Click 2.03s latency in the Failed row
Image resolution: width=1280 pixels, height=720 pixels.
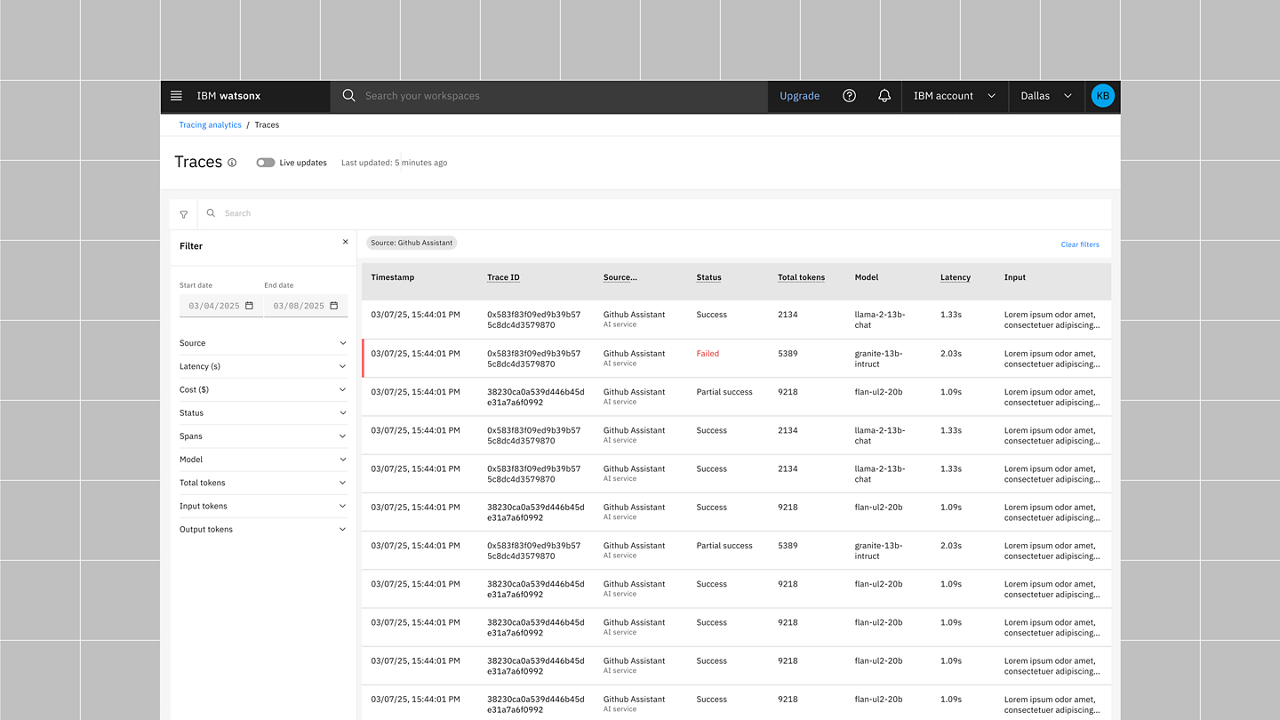tap(951, 354)
